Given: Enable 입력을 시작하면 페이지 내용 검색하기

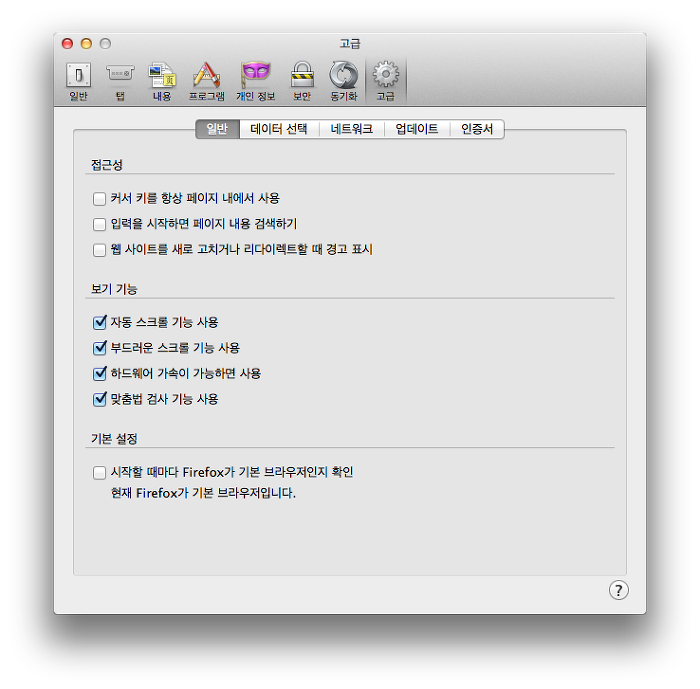Looking at the screenshot, I should click(99, 224).
